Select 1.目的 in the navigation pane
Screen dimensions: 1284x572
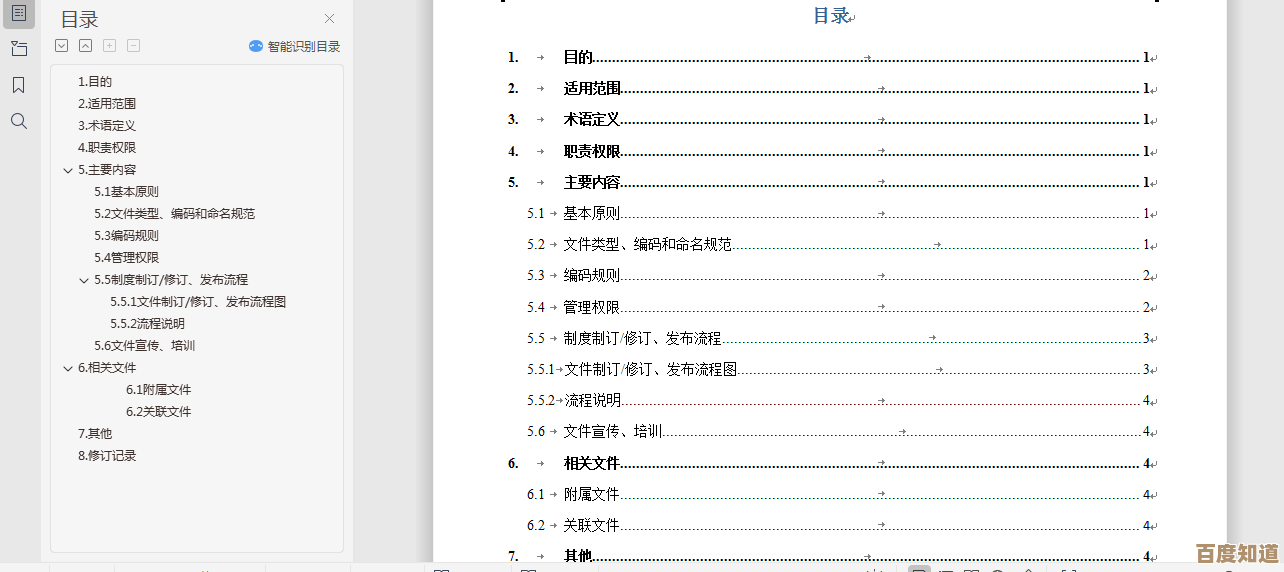pos(95,82)
